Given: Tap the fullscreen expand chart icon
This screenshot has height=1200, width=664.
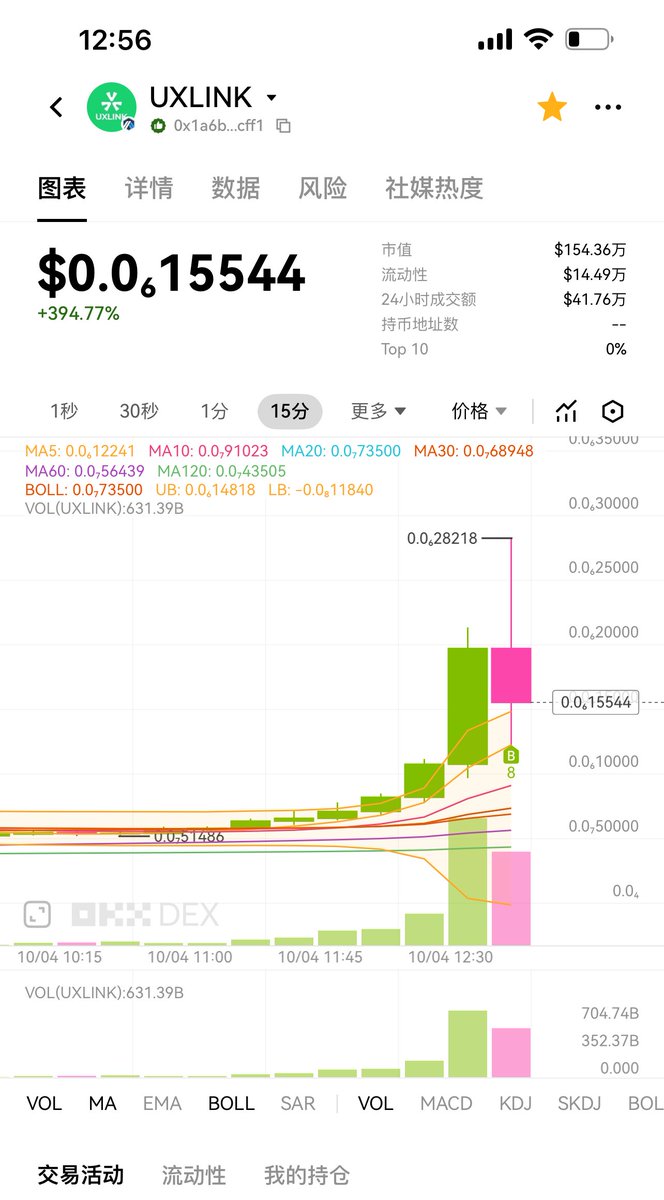Looking at the screenshot, I should click(x=37, y=913).
